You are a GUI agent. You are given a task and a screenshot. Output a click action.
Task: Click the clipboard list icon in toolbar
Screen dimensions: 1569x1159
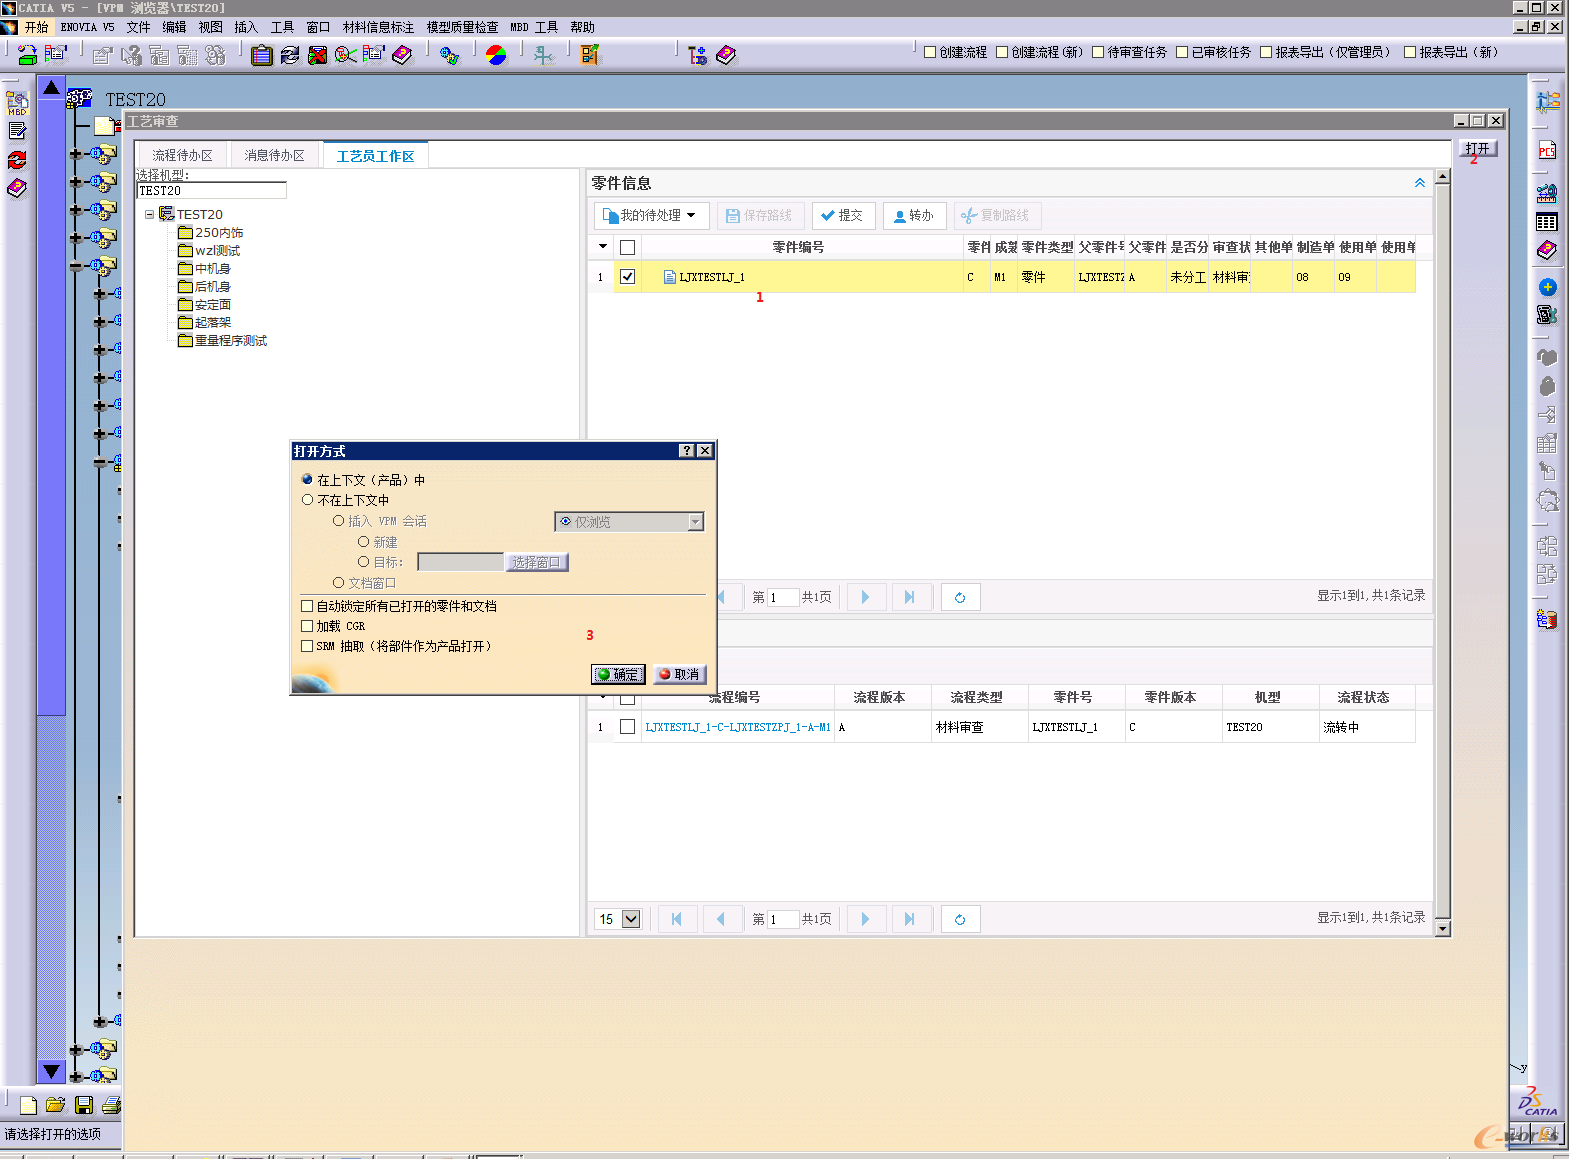click(262, 55)
